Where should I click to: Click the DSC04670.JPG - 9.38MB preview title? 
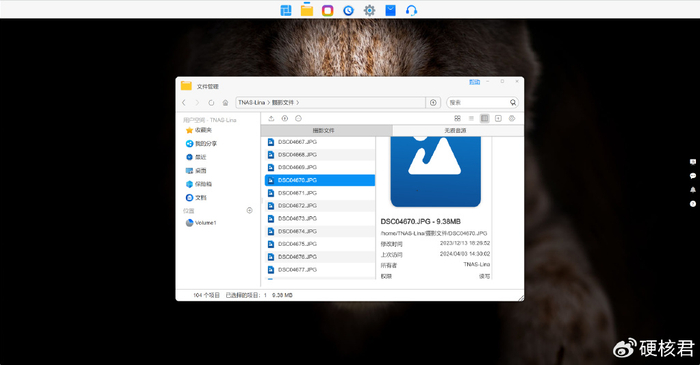coord(421,222)
